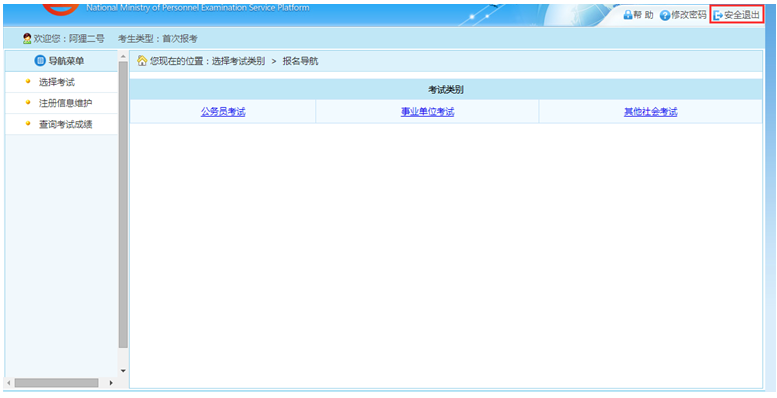The width and height of the screenshot is (777, 398).
Task: Click 选择考试类别 in the breadcrumb
Action: pos(238,61)
